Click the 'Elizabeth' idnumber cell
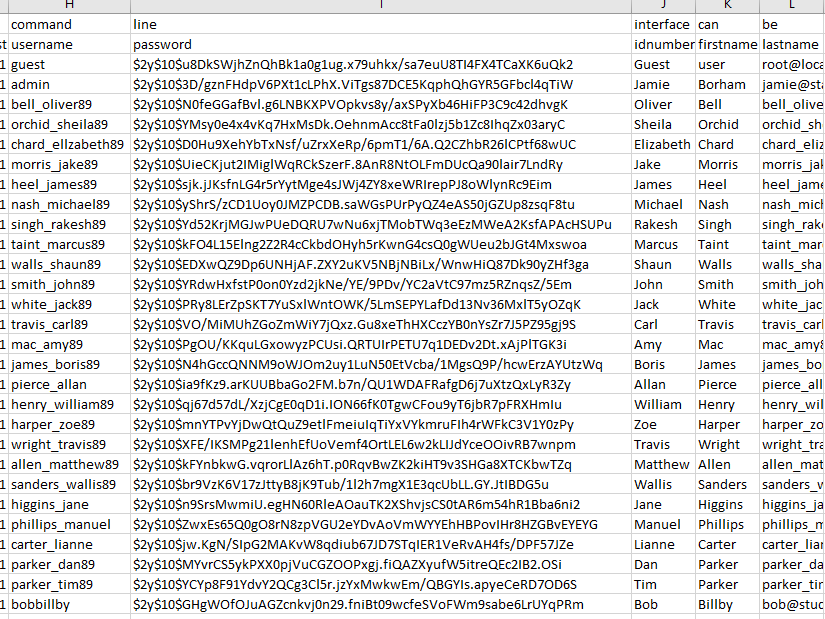 tap(663, 144)
